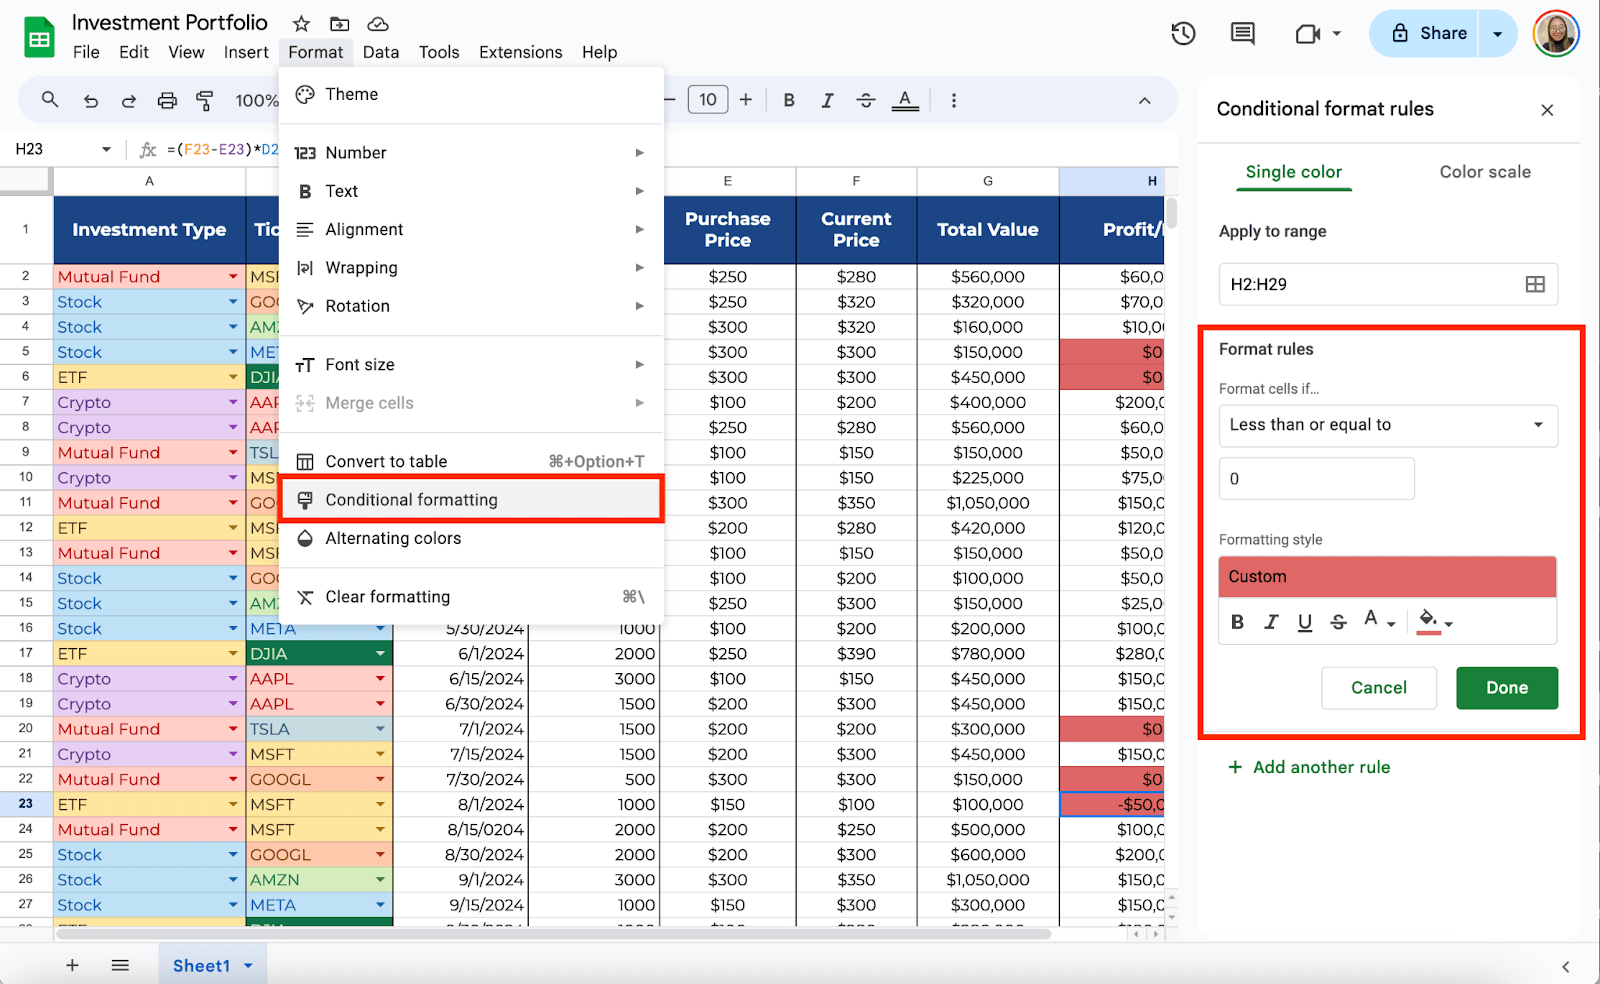The height and width of the screenshot is (984, 1600).
Task: Click the print icon in toolbar
Action: tap(167, 100)
